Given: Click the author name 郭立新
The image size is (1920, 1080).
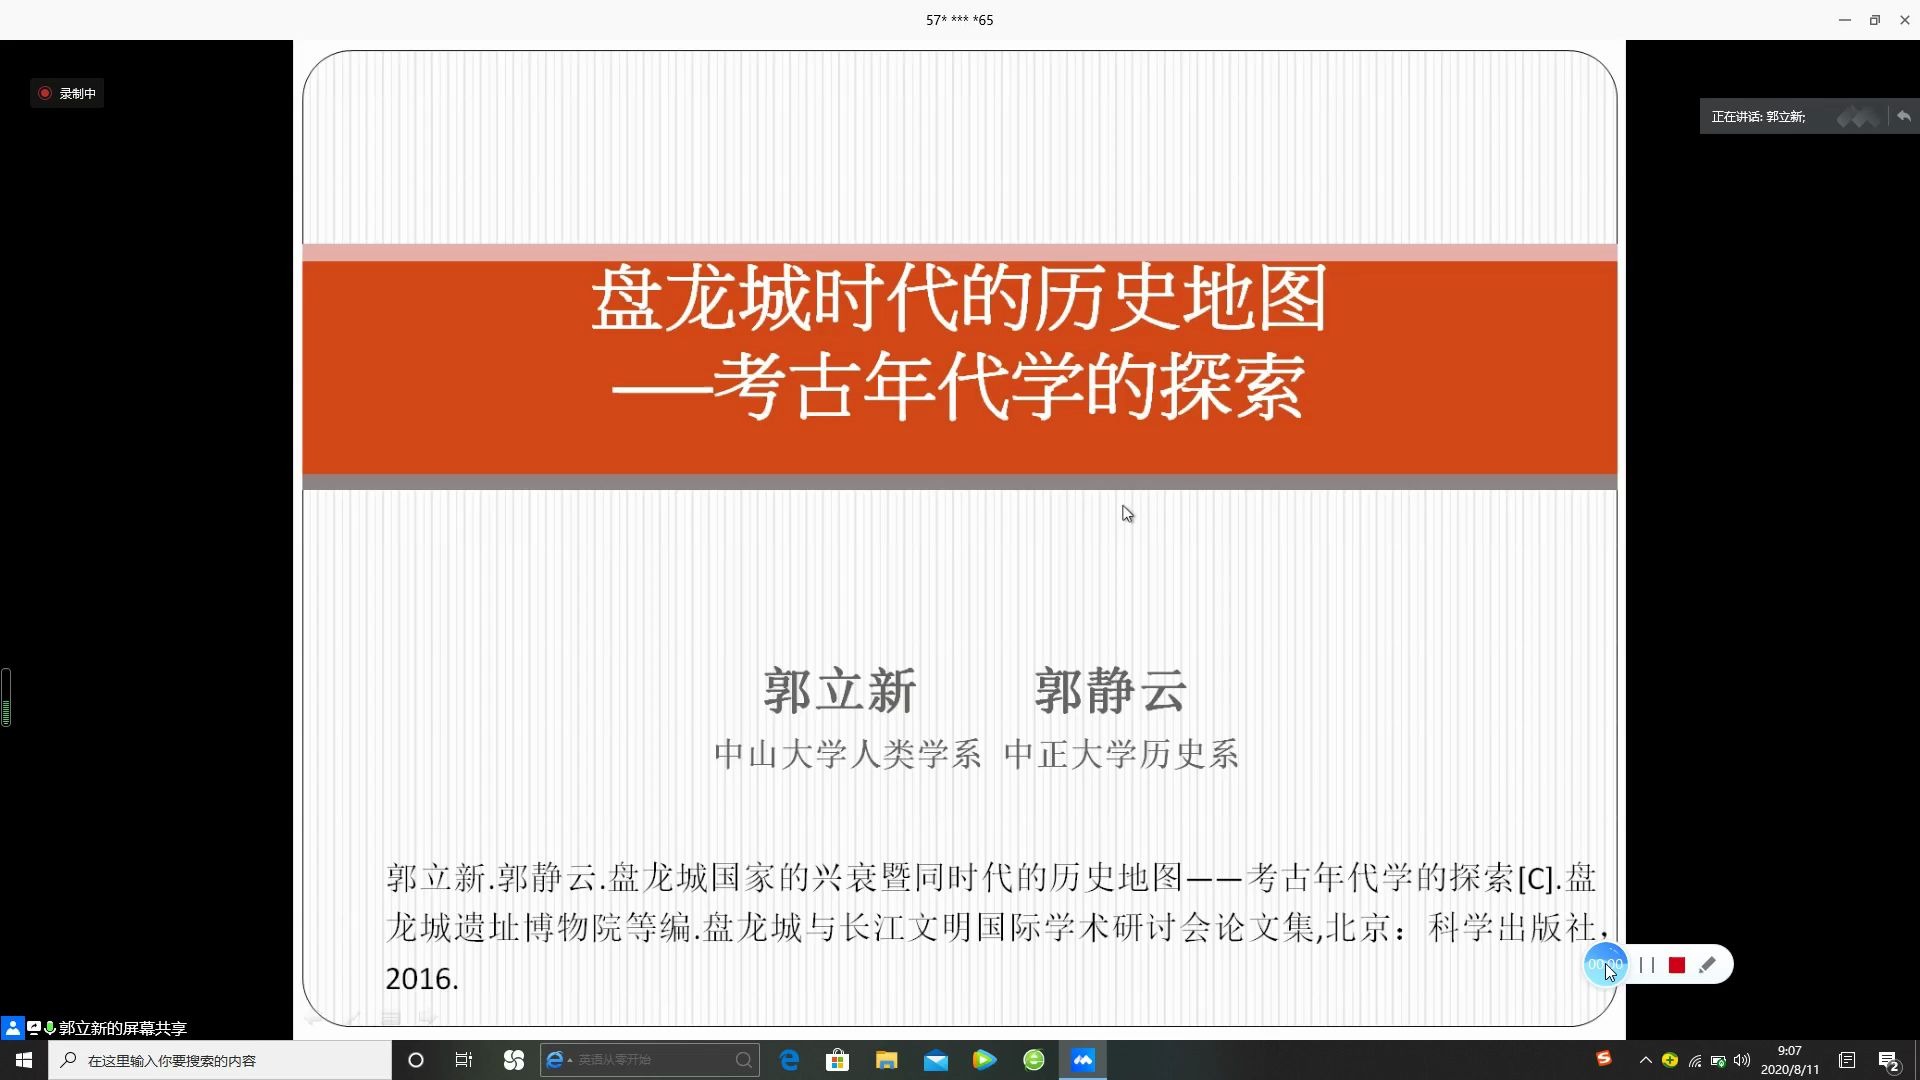Looking at the screenshot, I should [839, 691].
